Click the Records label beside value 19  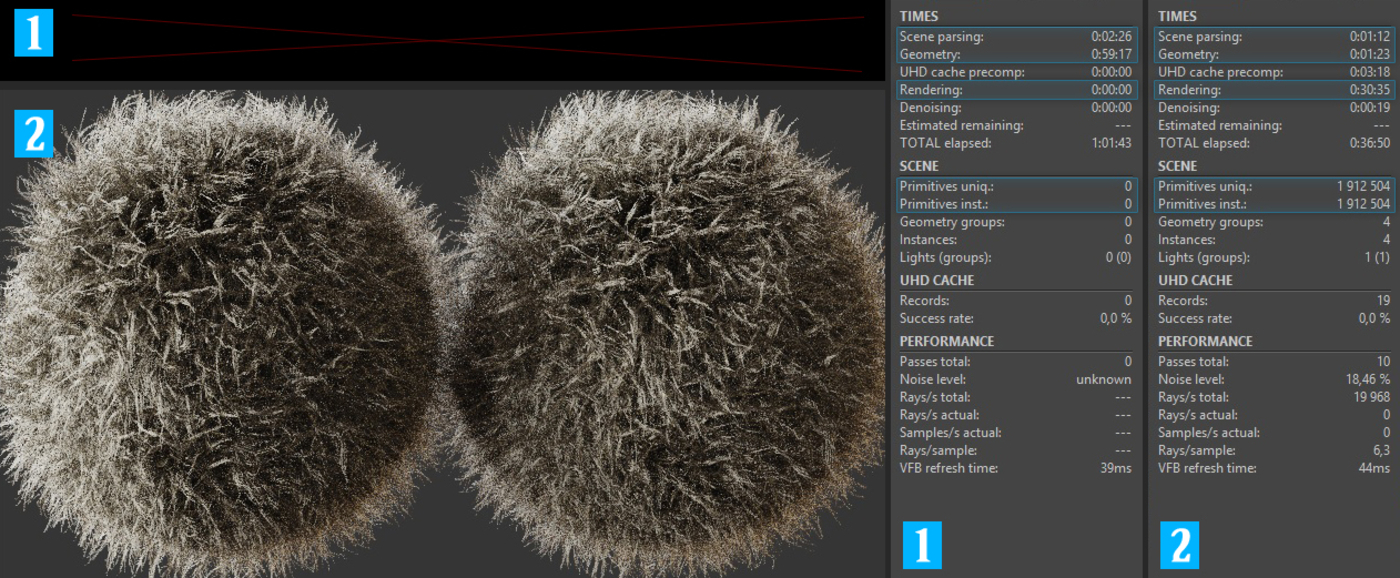[x=1183, y=301]
